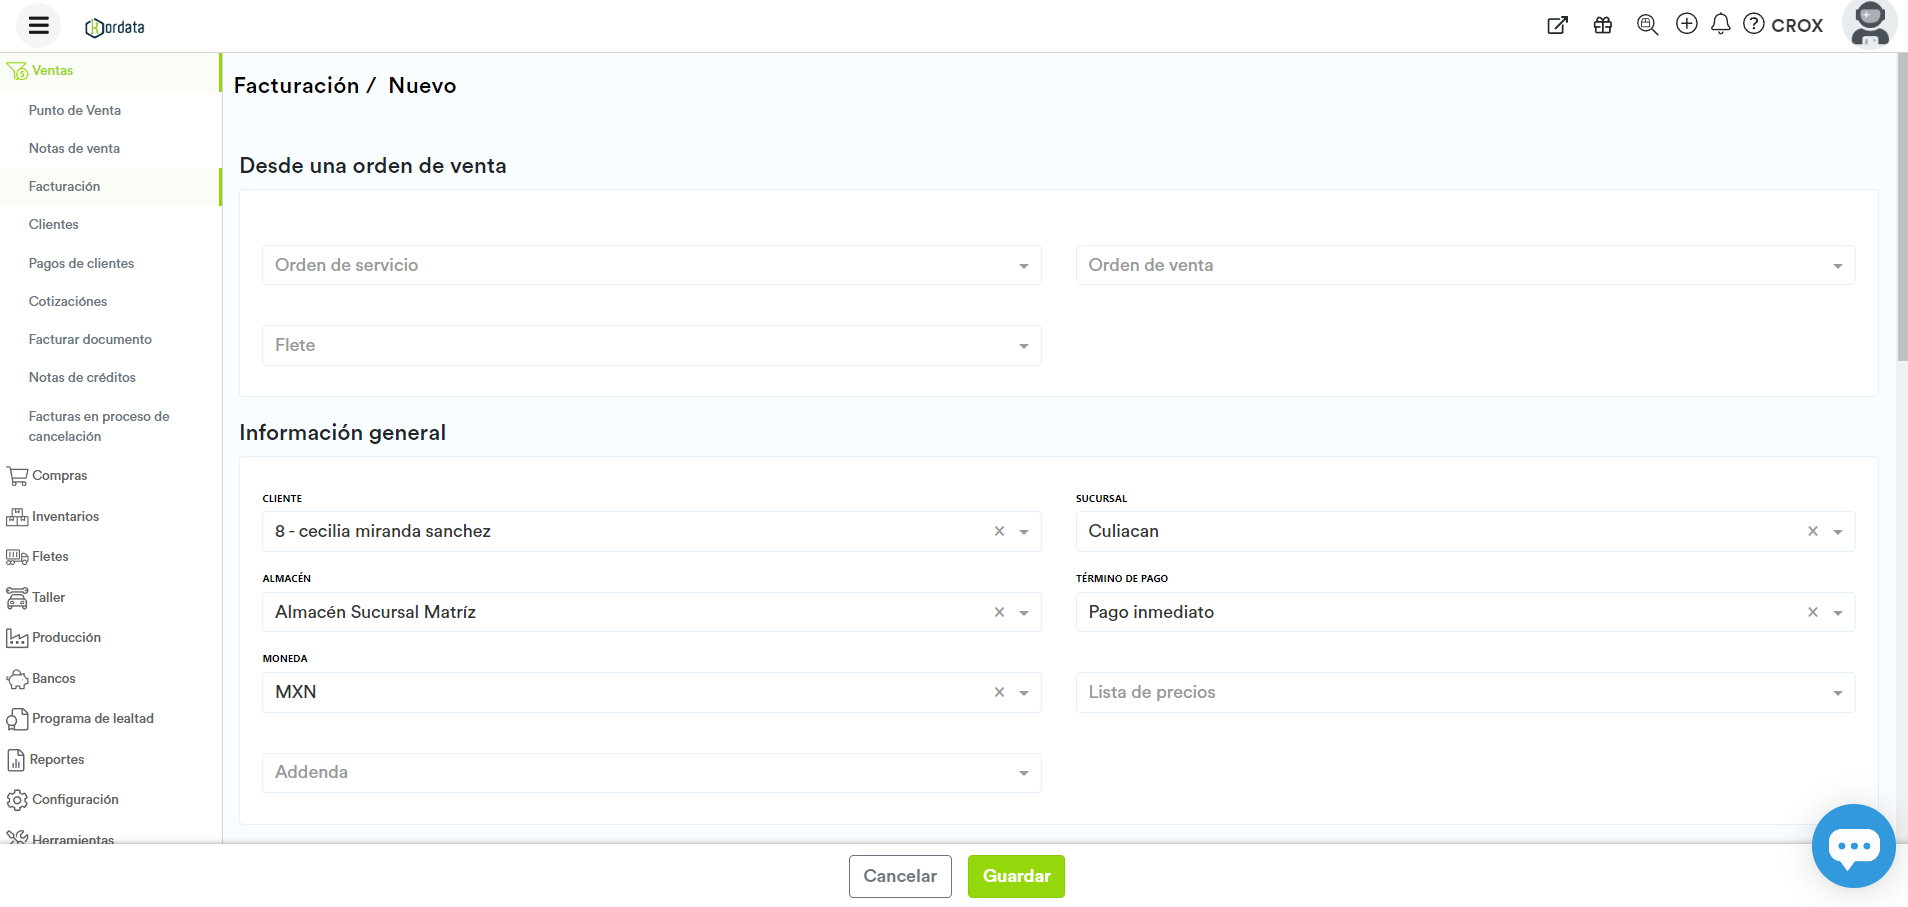Clear the Sucursal Culiacan selection
This screenshot has width=1908, height=907.
point(1812,532)
